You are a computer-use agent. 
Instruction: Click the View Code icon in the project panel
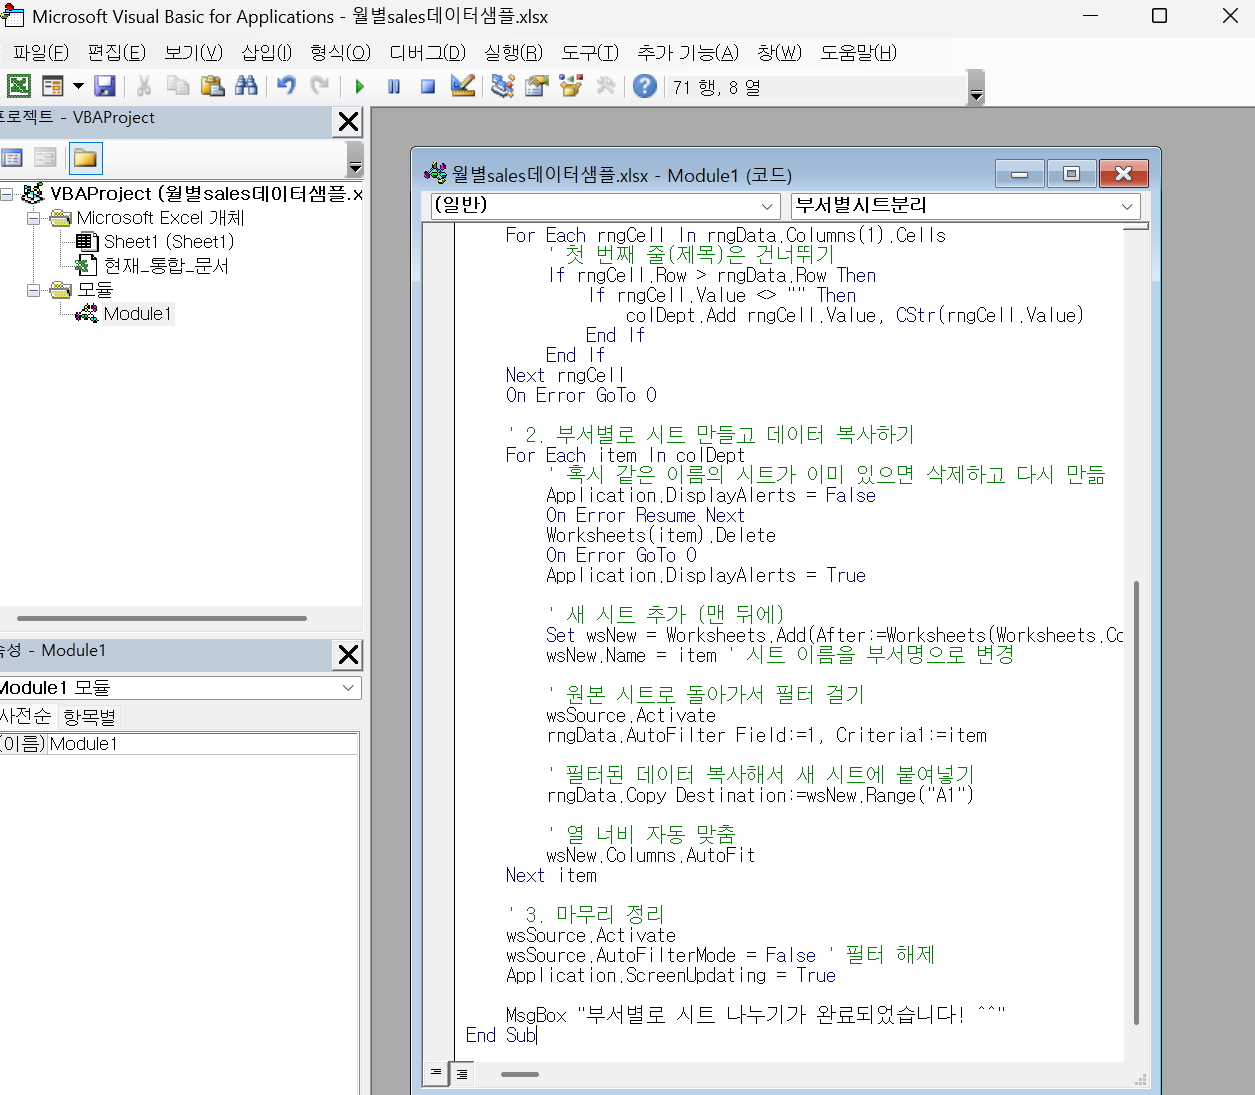tap(13, 158)
